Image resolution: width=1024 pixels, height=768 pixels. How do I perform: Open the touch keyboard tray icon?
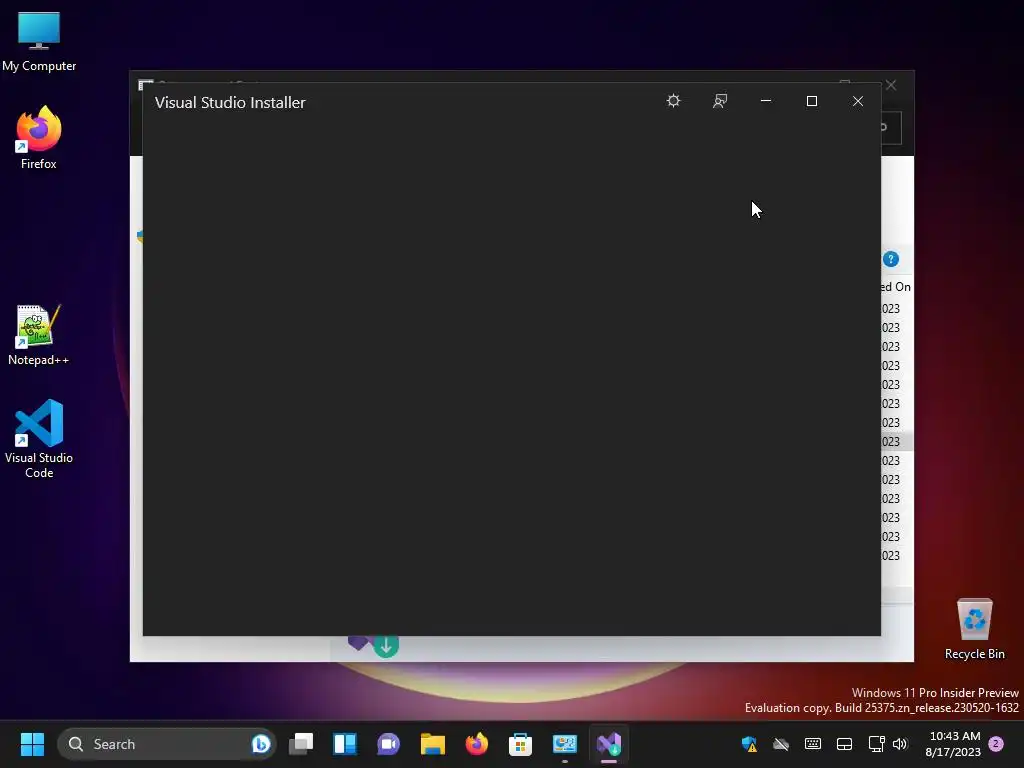tap(812, 744)
